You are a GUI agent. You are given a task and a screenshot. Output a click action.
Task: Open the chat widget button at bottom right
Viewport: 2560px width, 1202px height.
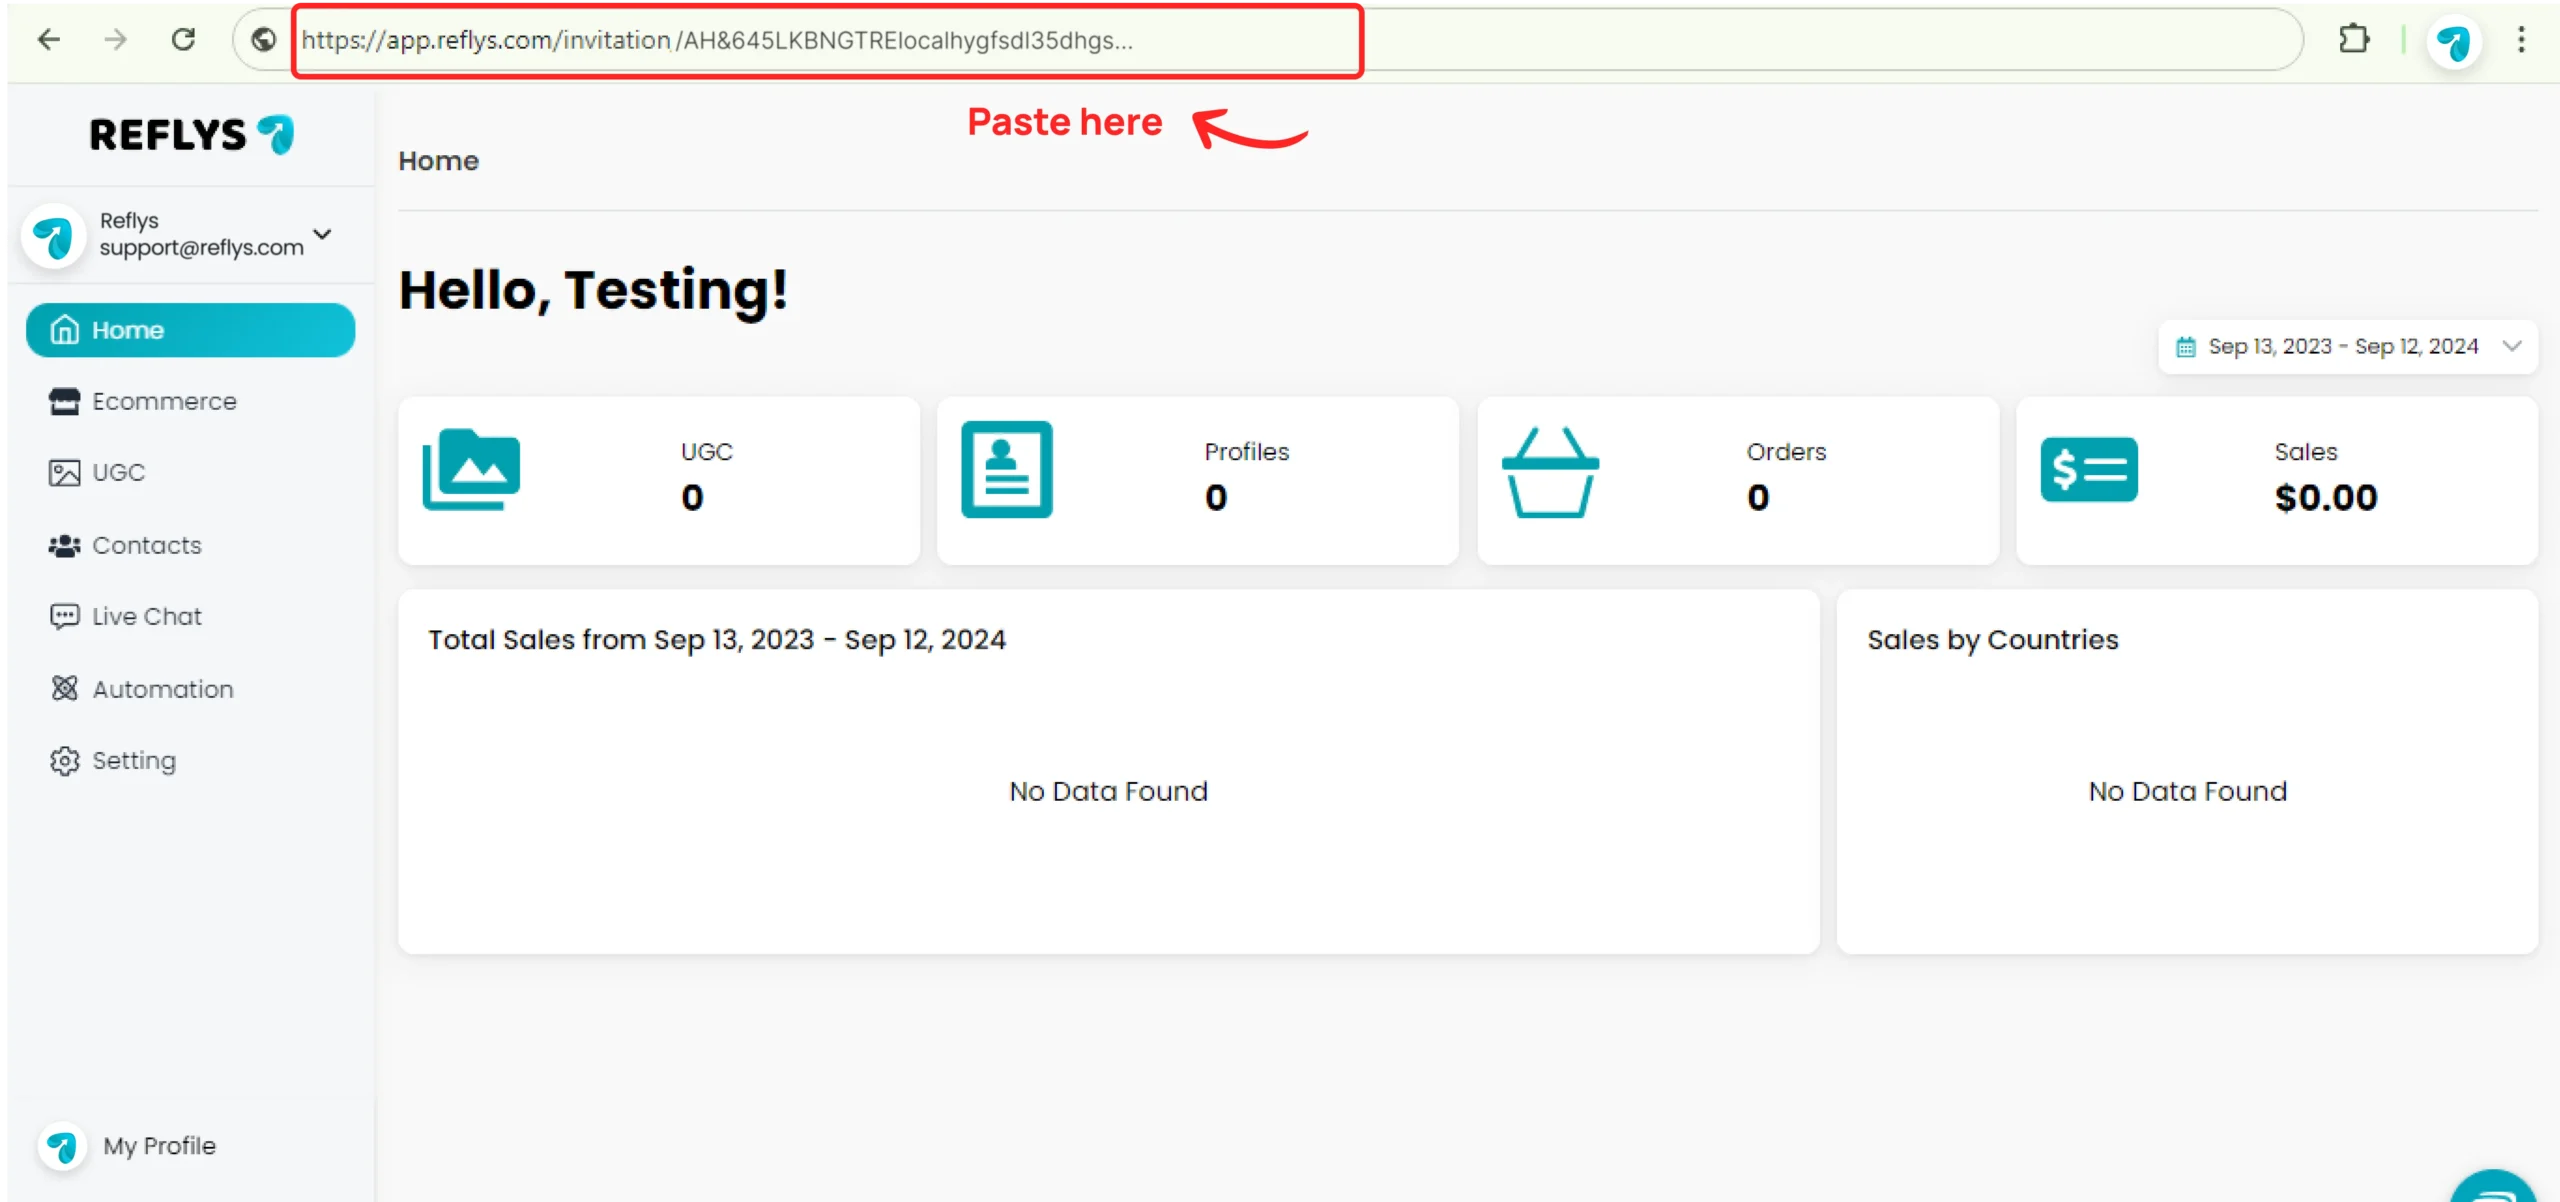[2494, 1188]
